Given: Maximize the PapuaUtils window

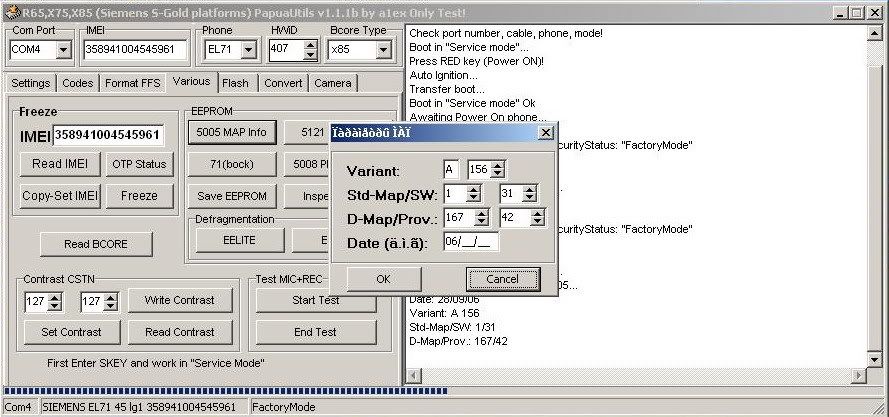Looking at the screenshot, I should coord(857,12).
